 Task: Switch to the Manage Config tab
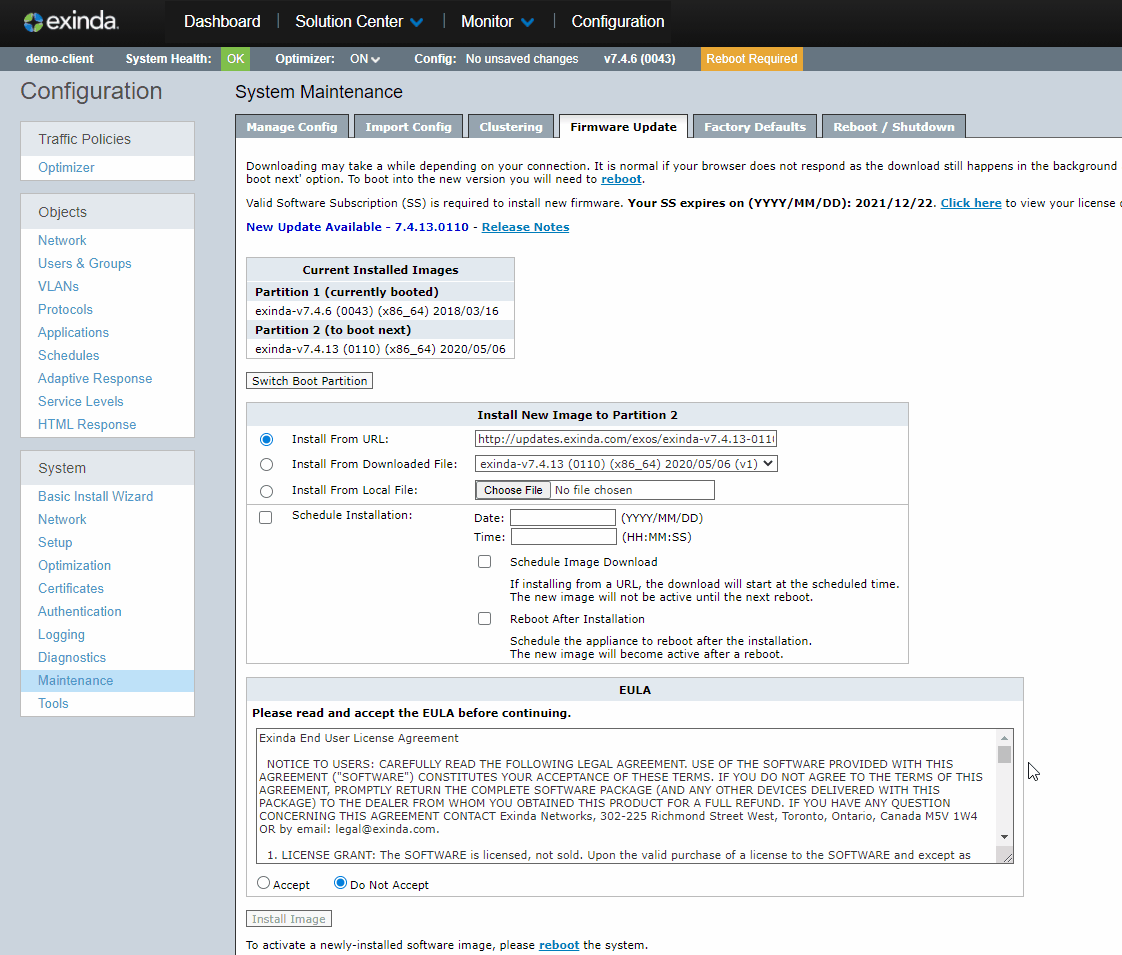[x=292, y=127]
